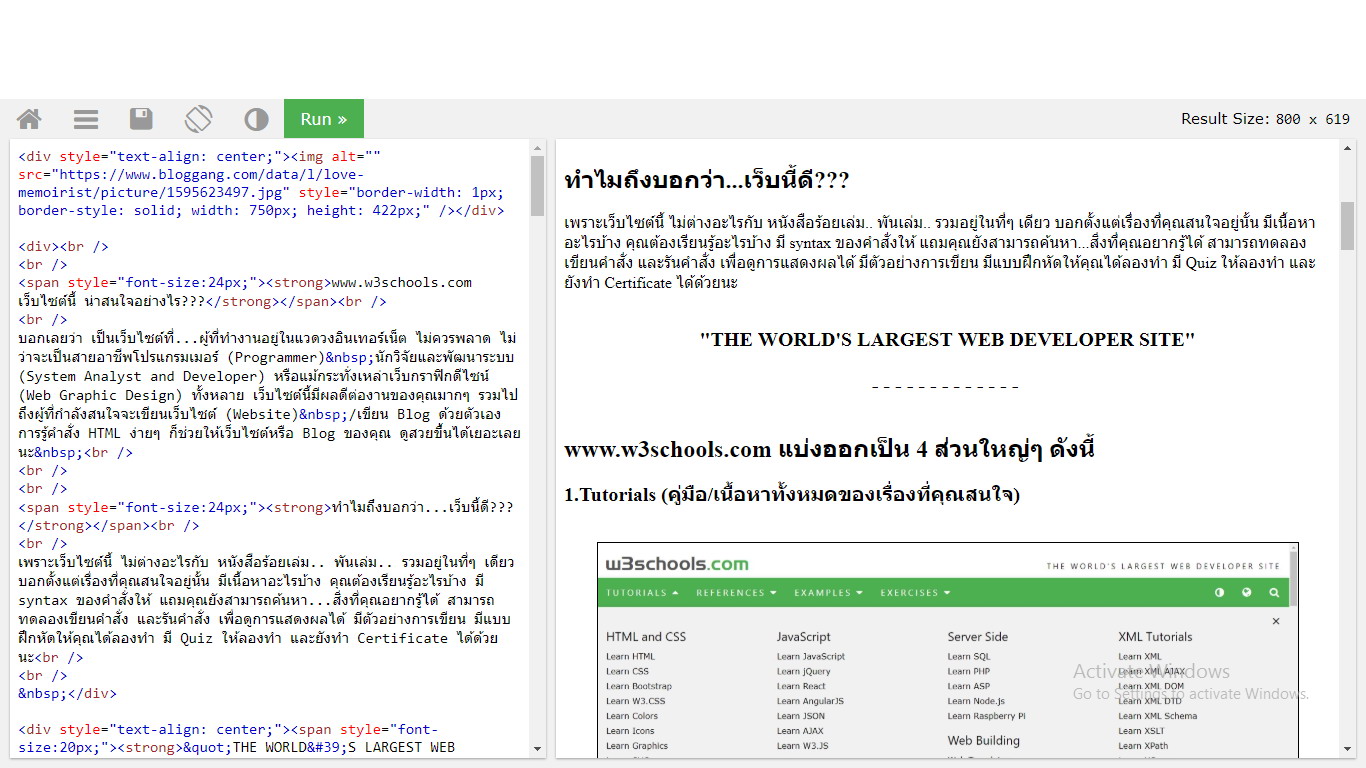Screen dimensions: 1366x768
Task: Click the heading "ทำไมถึงบอกว่า...เว็บนี้ดี???" in result
Action: [x=707, y=181]
